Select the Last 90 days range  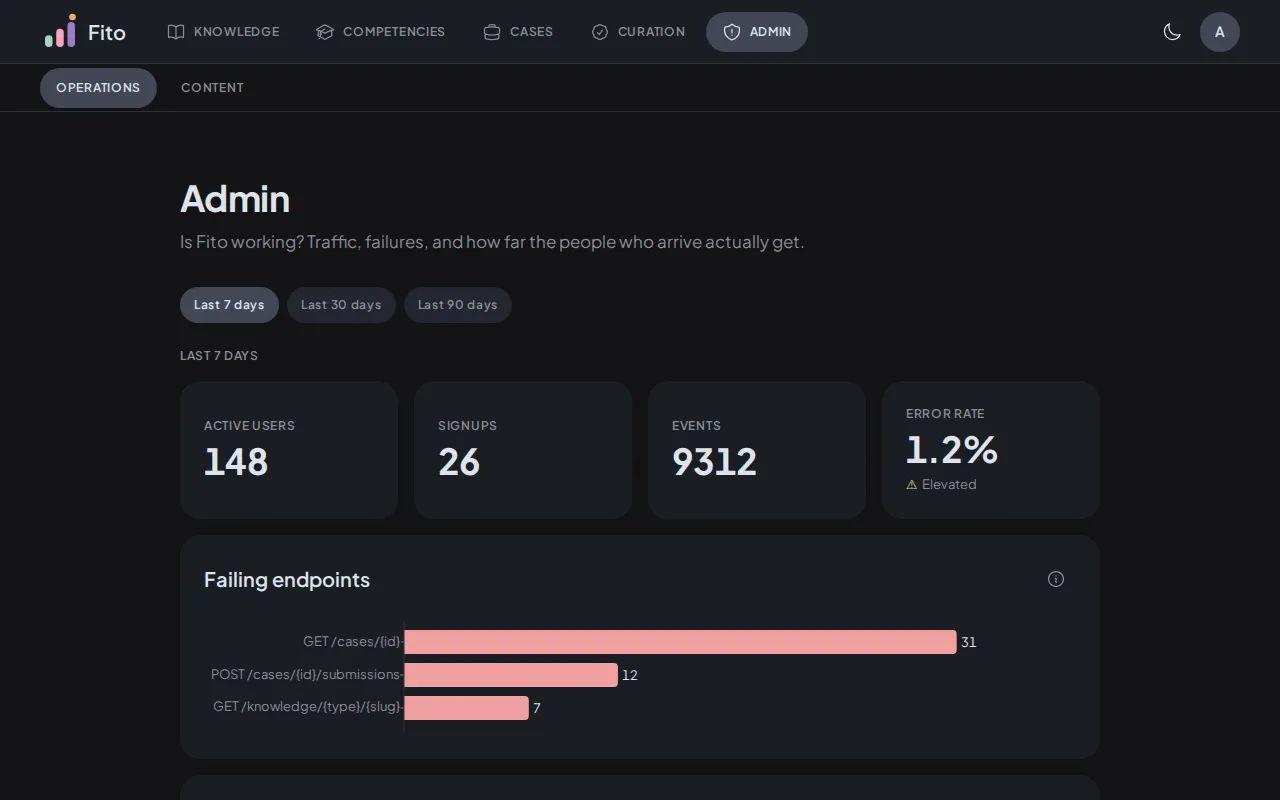point(457,305)
